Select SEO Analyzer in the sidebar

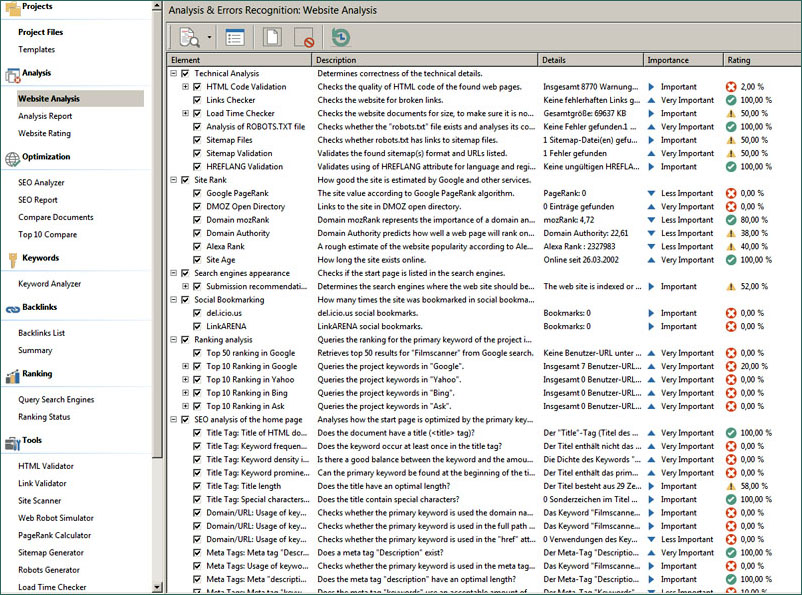tap(41, 182)
